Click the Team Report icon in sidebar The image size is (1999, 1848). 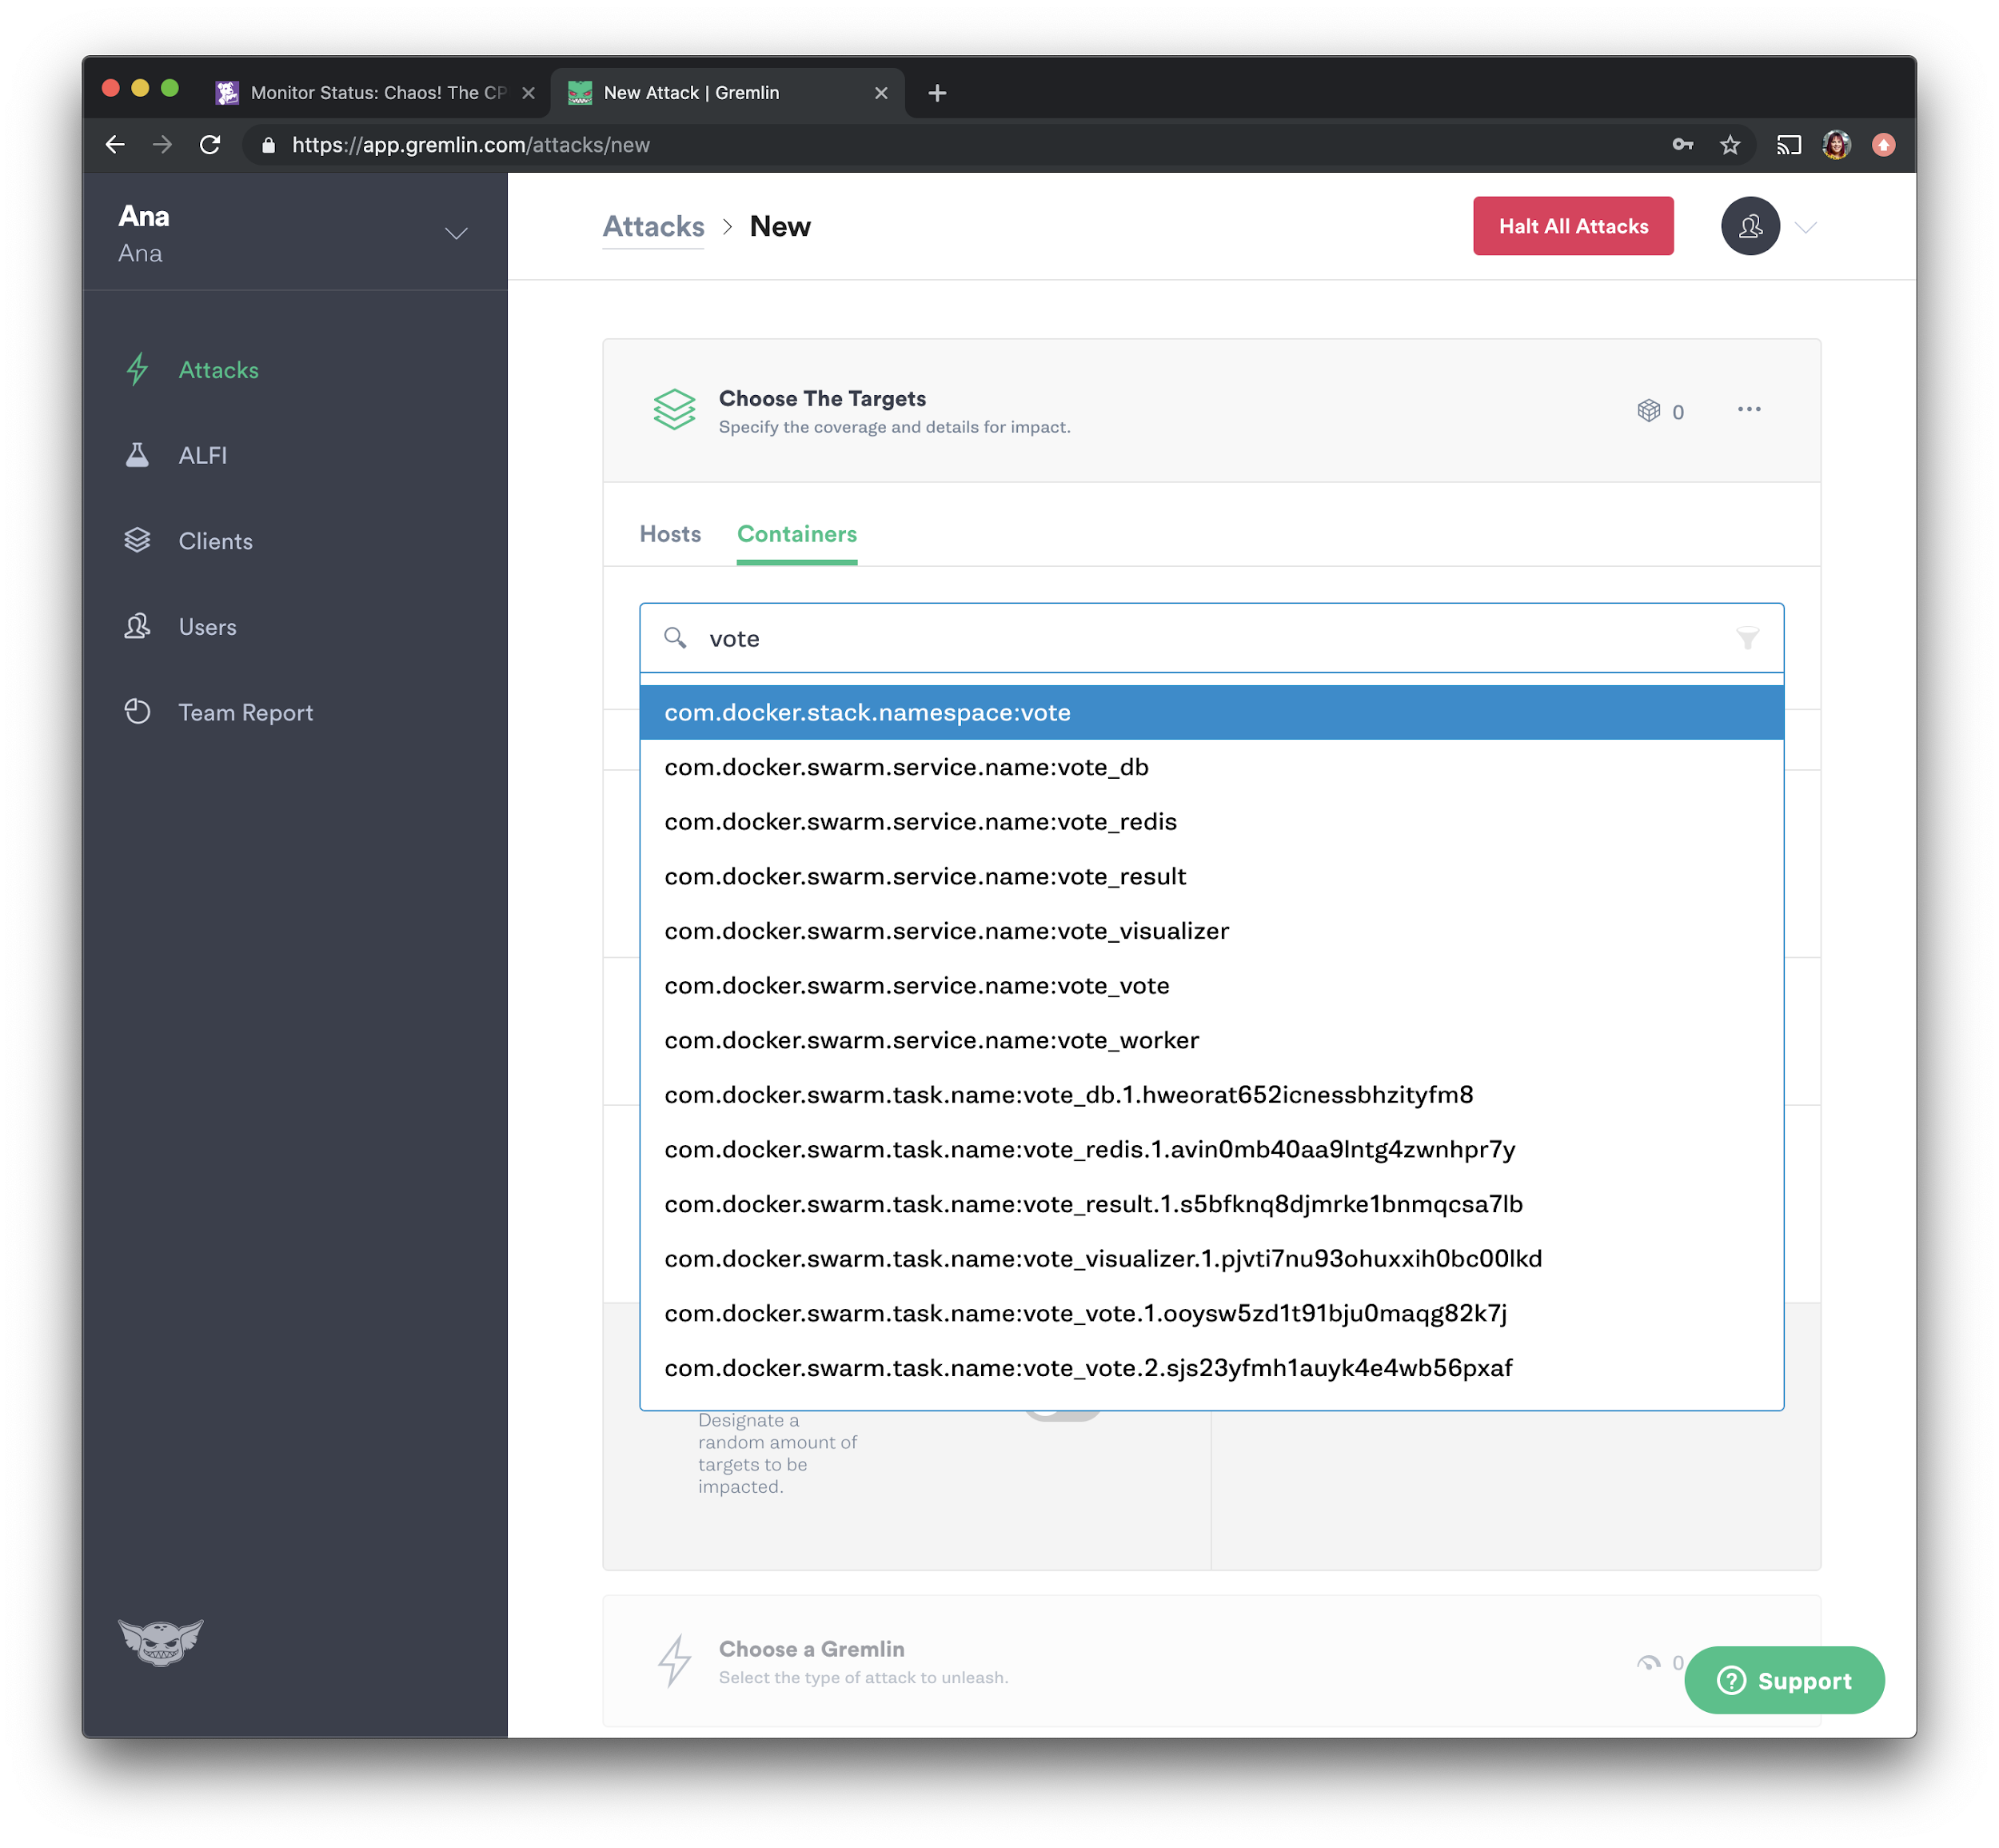tap(139, 712)
